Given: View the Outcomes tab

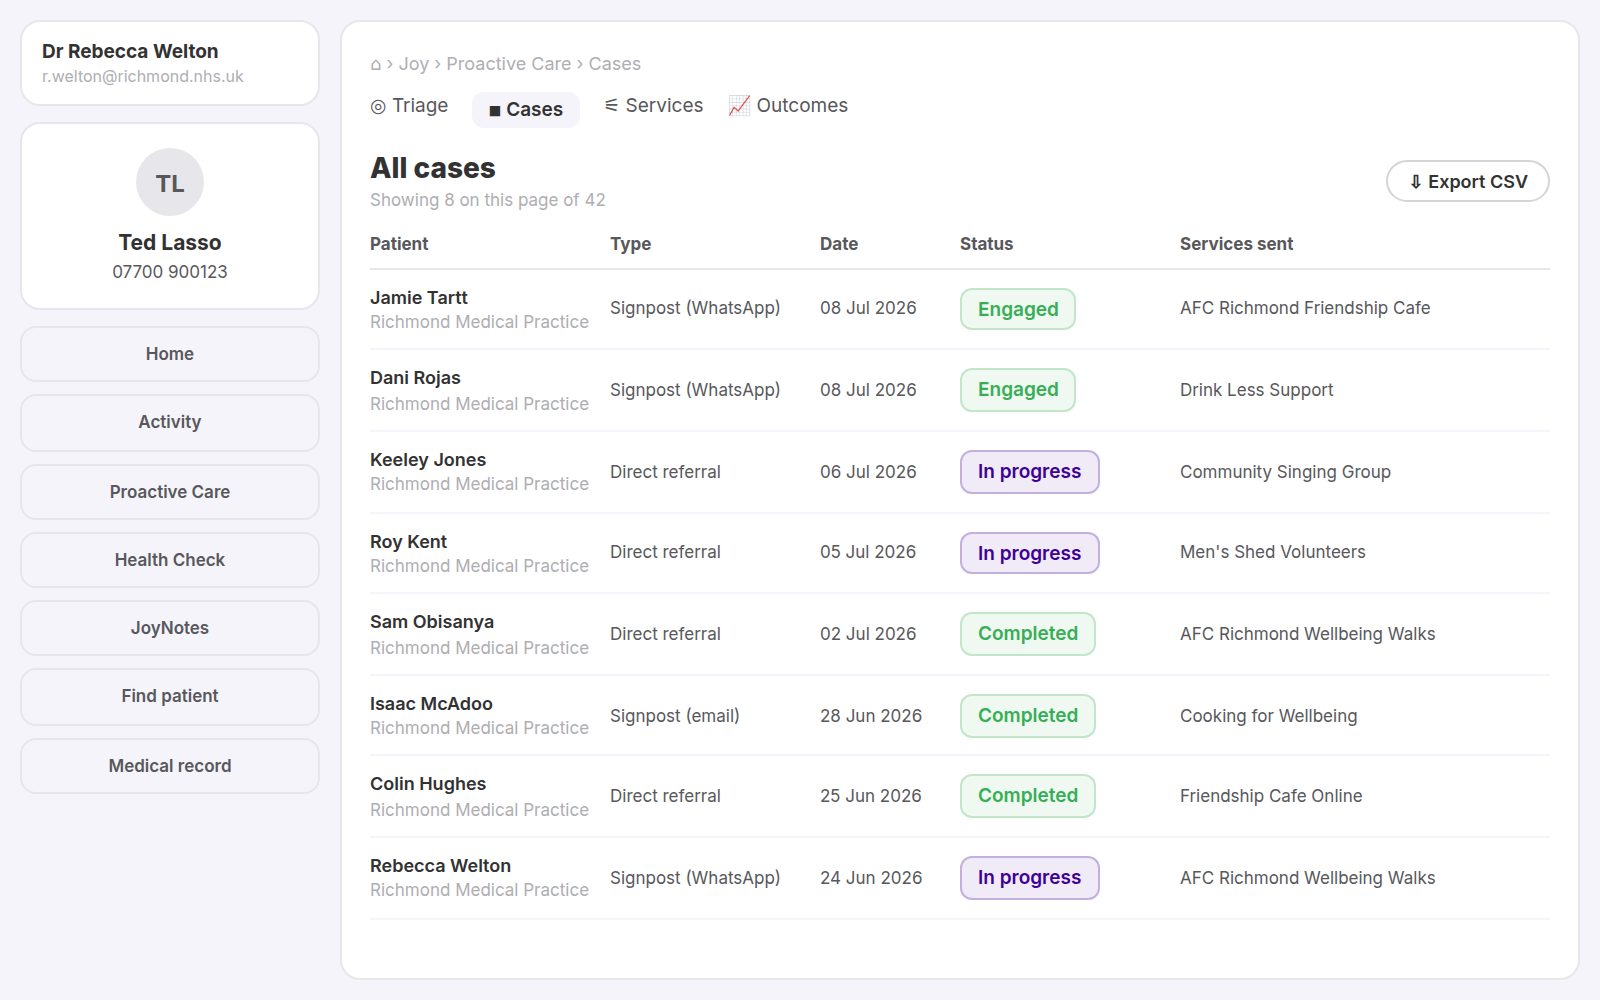Looking at the screenshot, I should [x=788, y=106].
